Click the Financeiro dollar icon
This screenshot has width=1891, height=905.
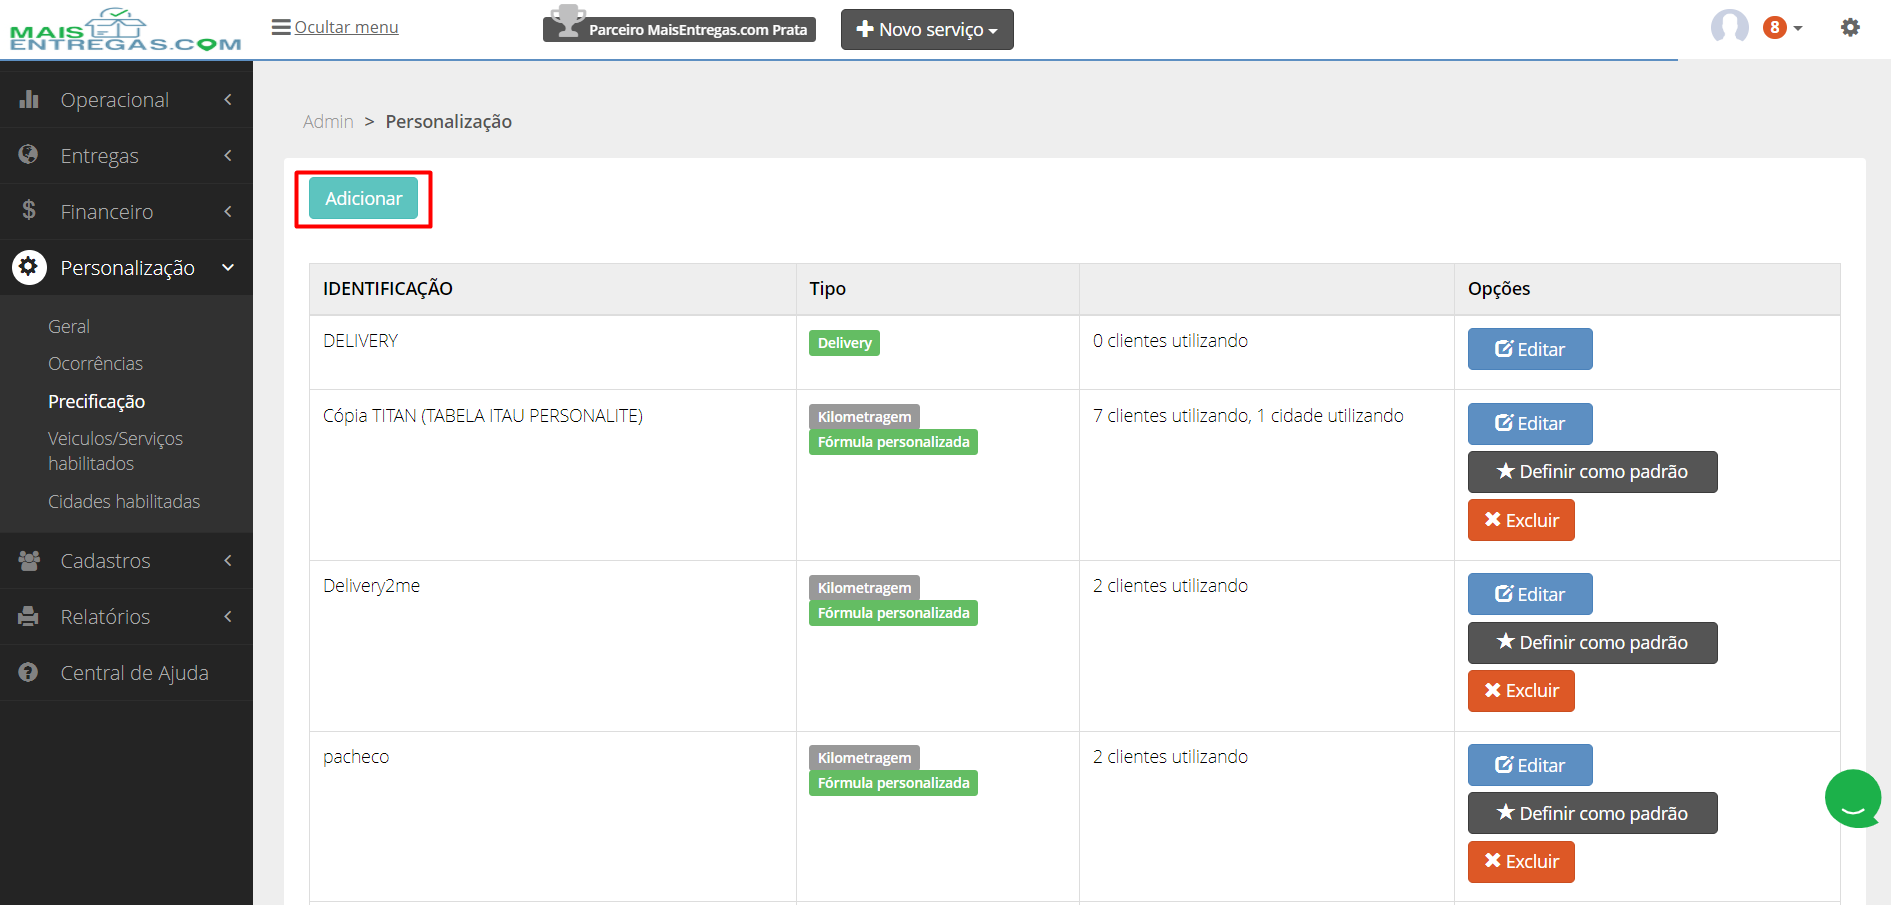[29, 210]
